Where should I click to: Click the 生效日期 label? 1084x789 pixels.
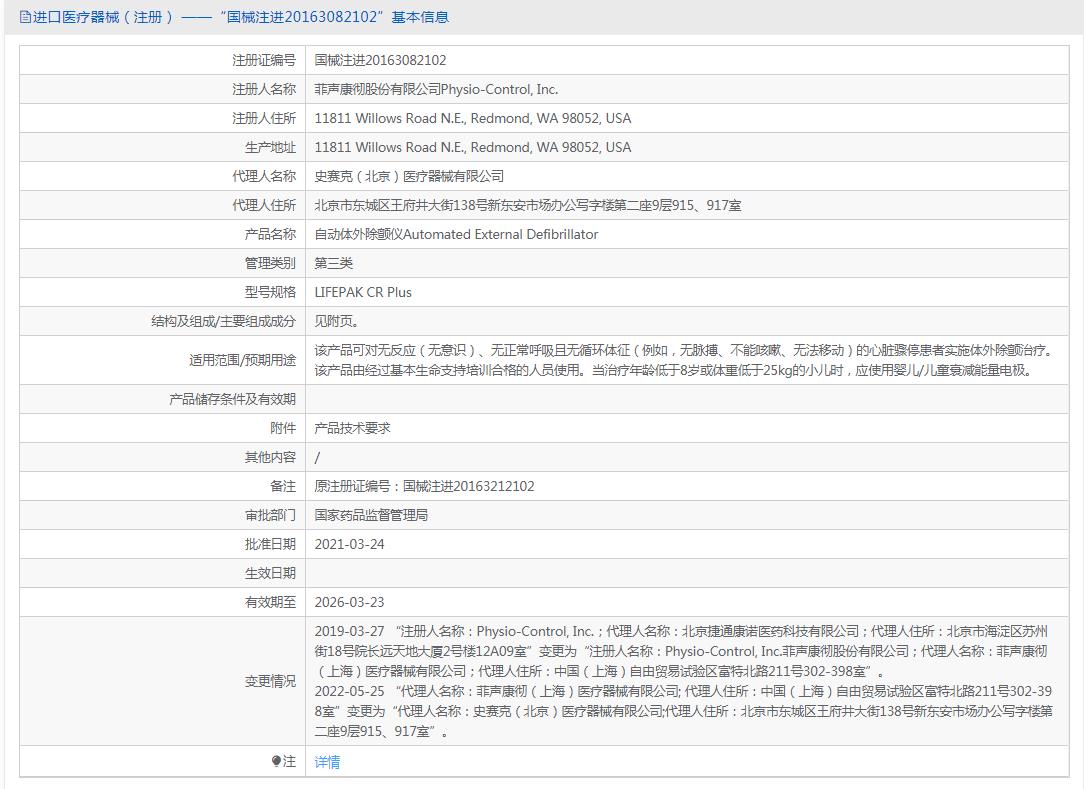click(270, 573)
